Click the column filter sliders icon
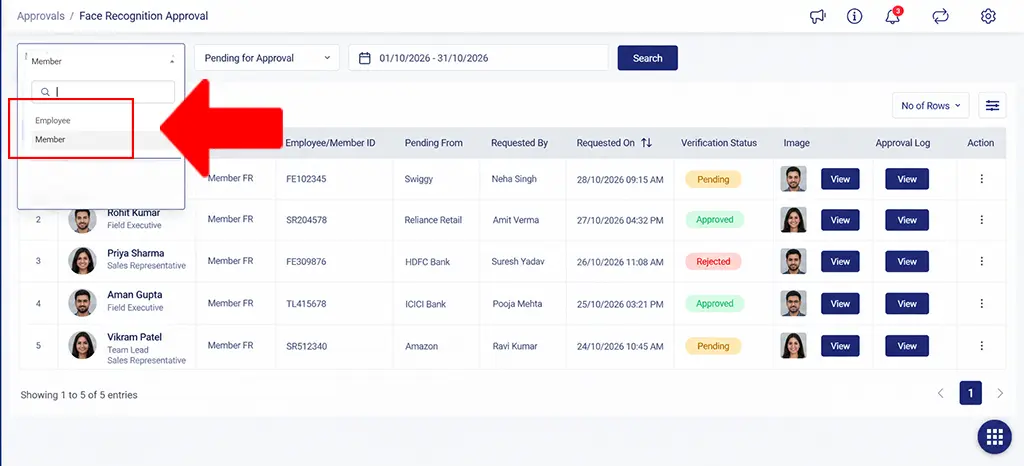This screenshot has width=1024, height=466. point(992,106)
